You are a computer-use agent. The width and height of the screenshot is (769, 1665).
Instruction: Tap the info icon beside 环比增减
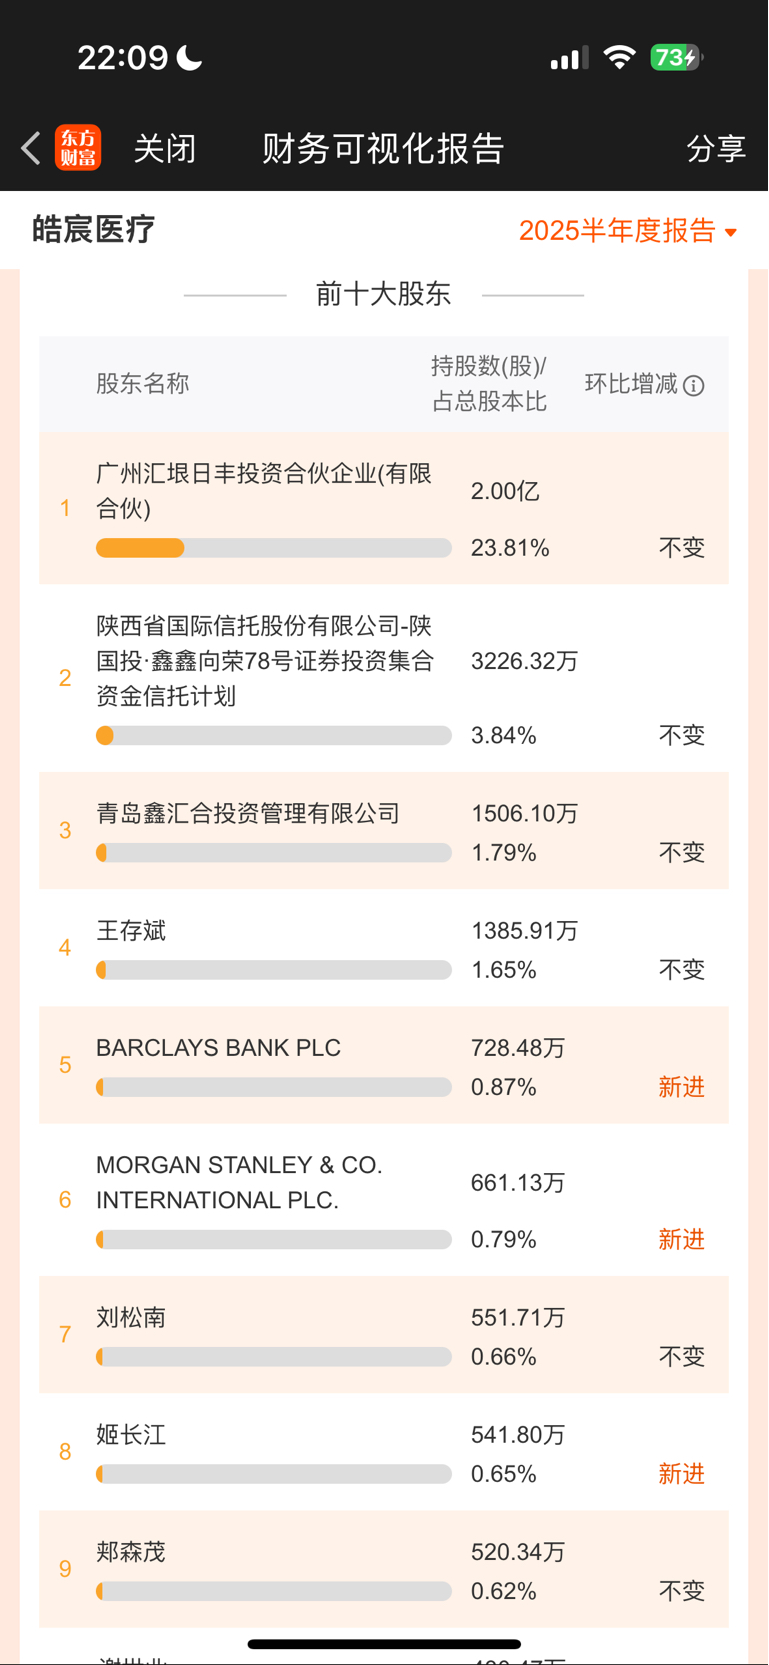click(694, 385)
